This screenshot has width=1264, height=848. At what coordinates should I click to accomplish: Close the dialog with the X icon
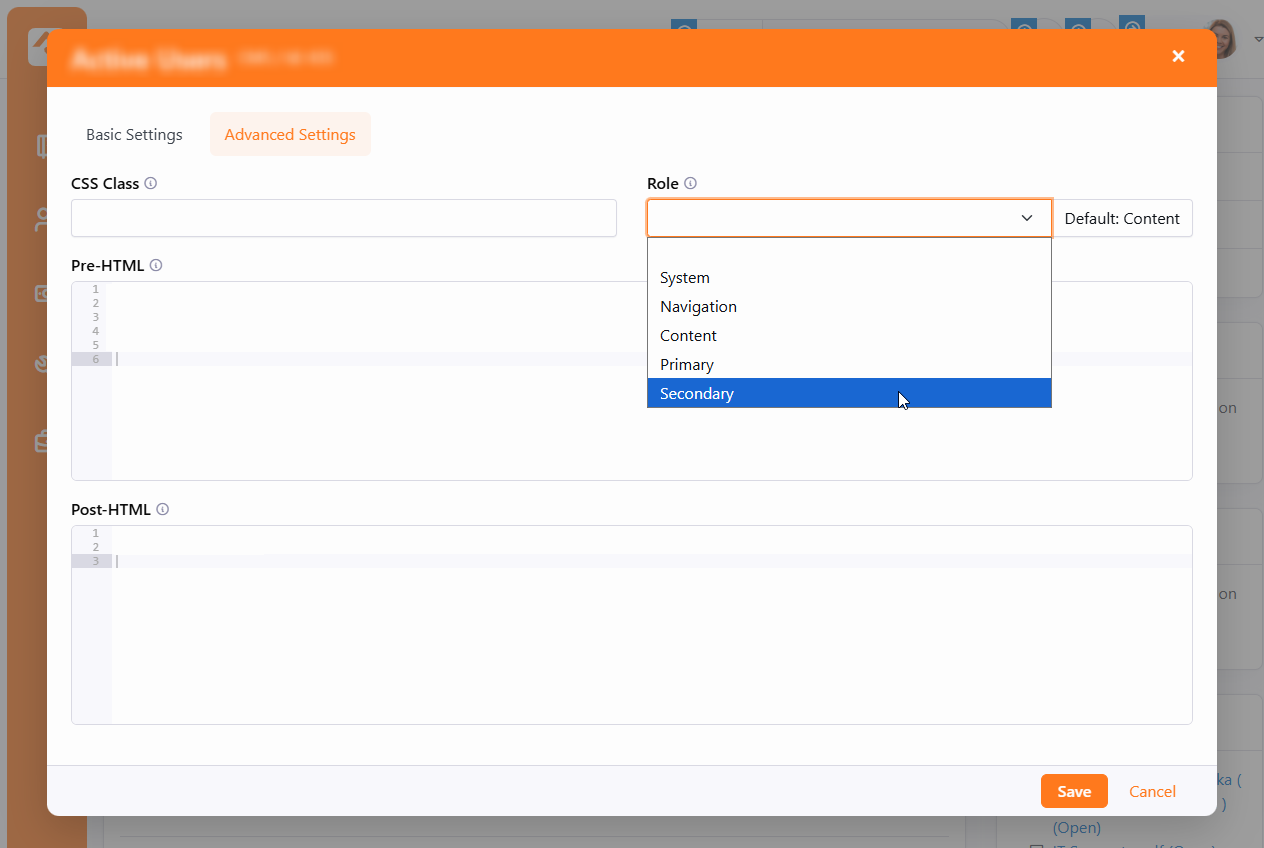1178,56
